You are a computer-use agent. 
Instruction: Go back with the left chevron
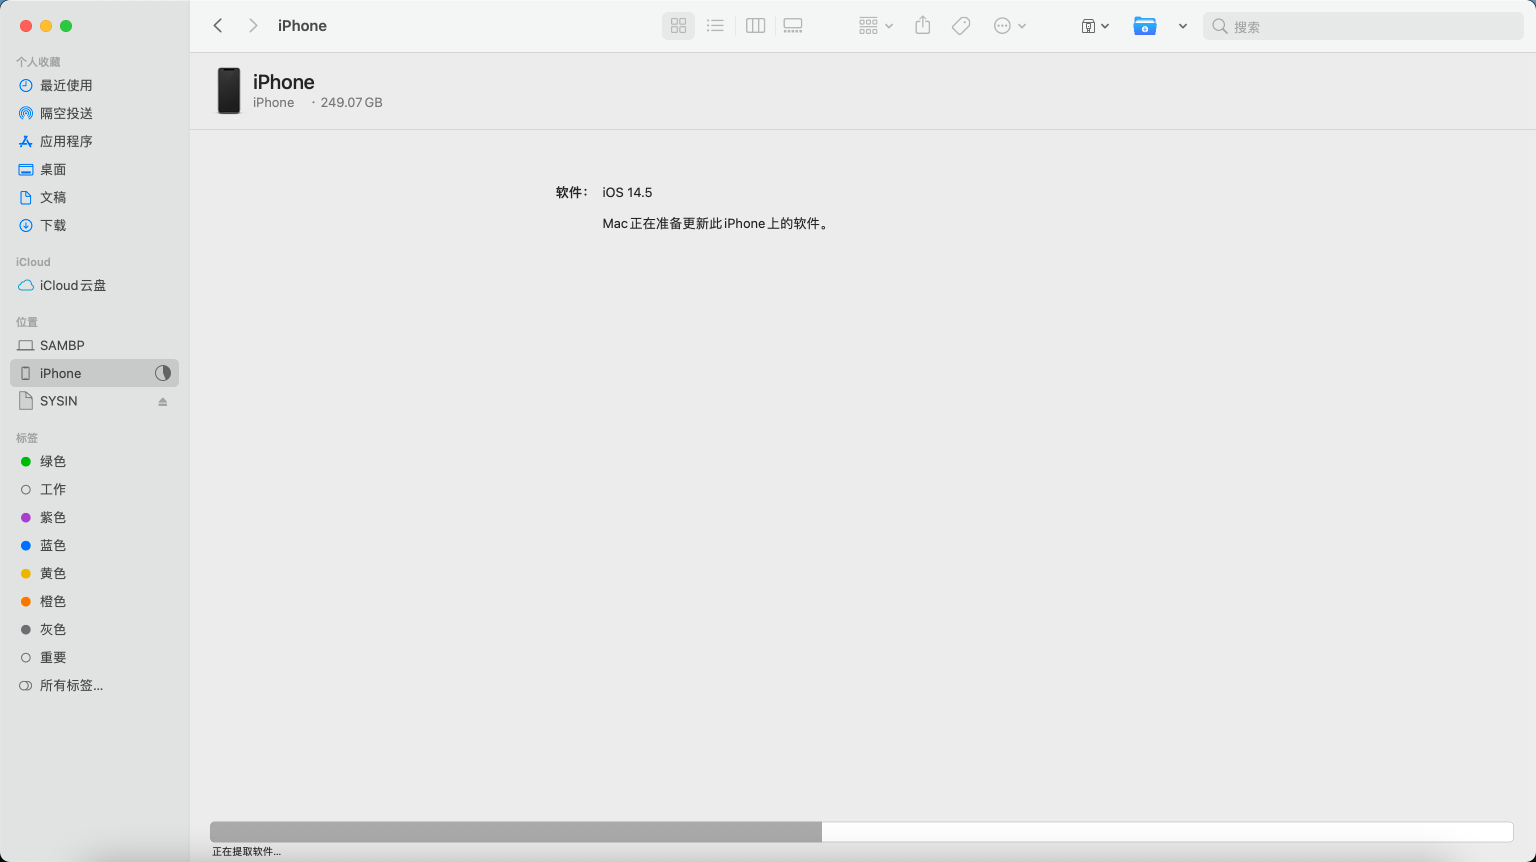pyautogui.click(x=218, y=26)
